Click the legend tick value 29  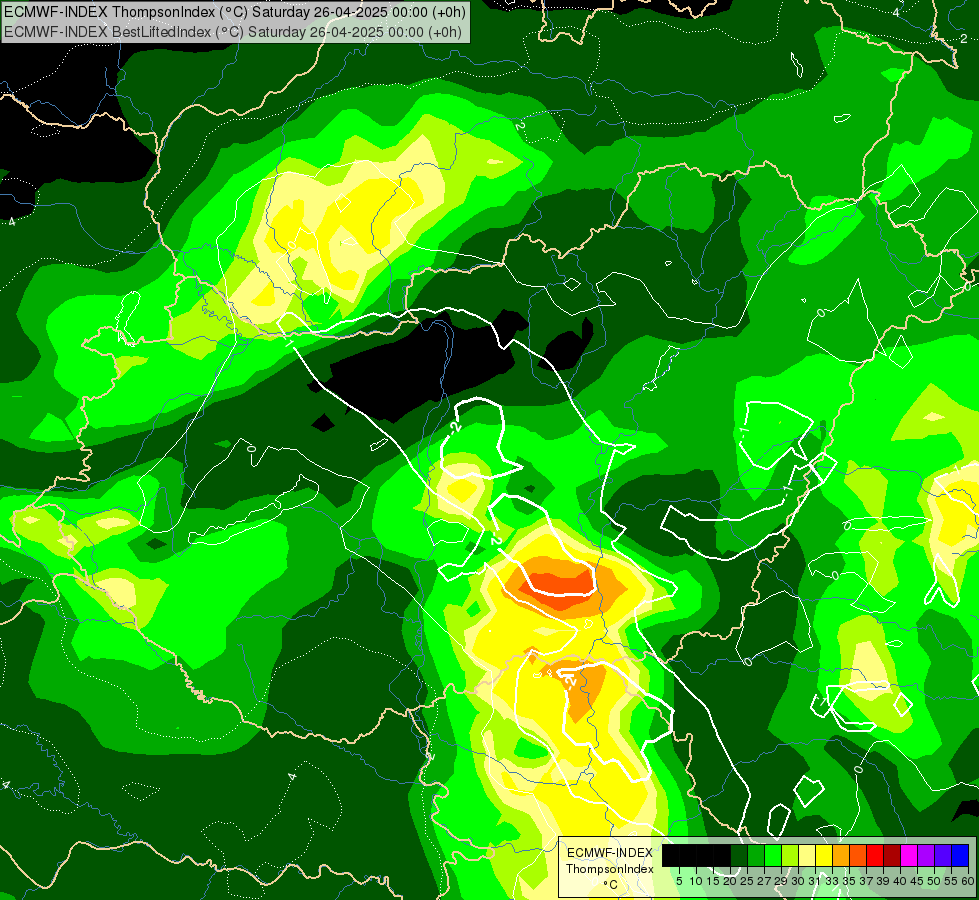781,881
